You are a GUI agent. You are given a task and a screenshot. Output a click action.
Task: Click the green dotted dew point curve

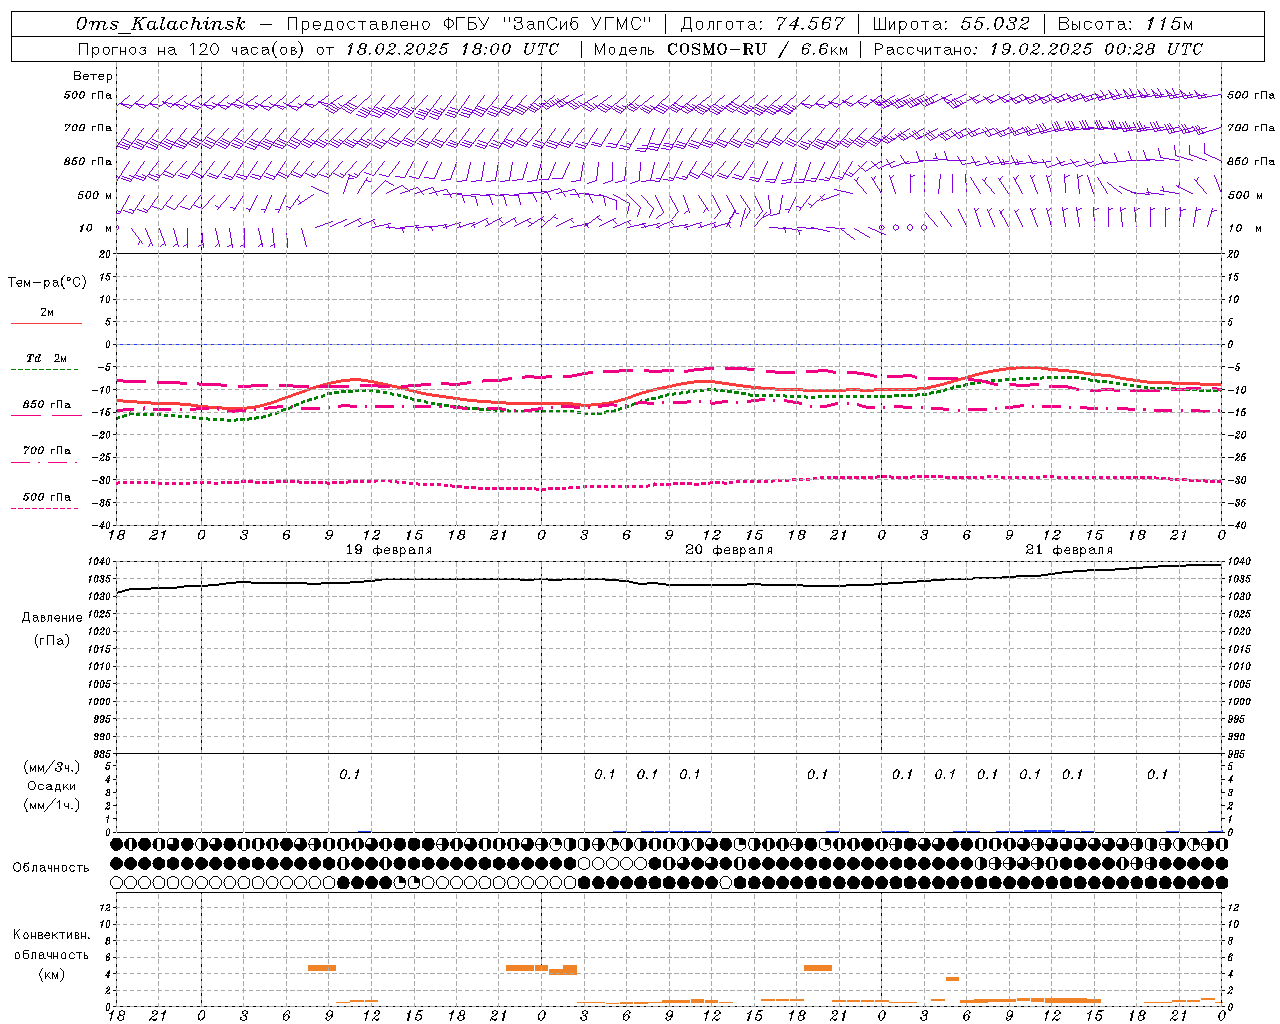coord(670,395)
